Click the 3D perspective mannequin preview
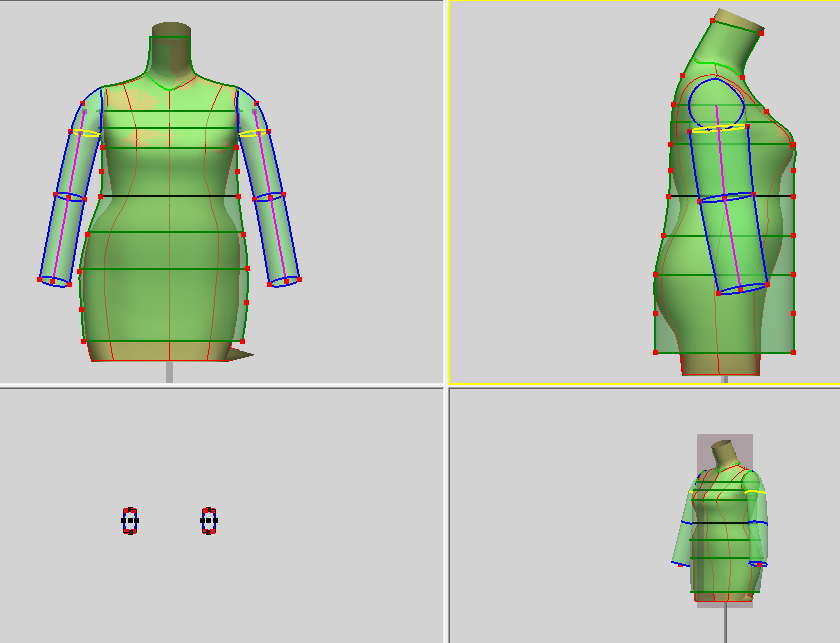 (x=724, y=522)
